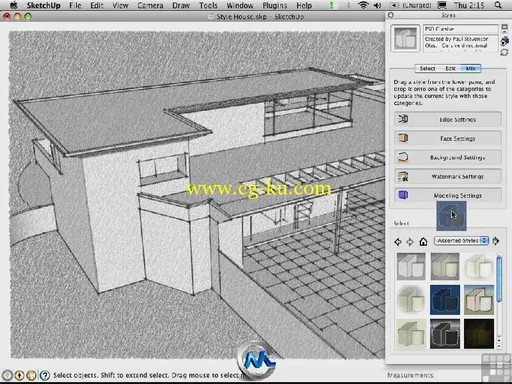Click the Face Settings cube icon
The width and height of the screenshot is (512, 384).
(403, 138)
